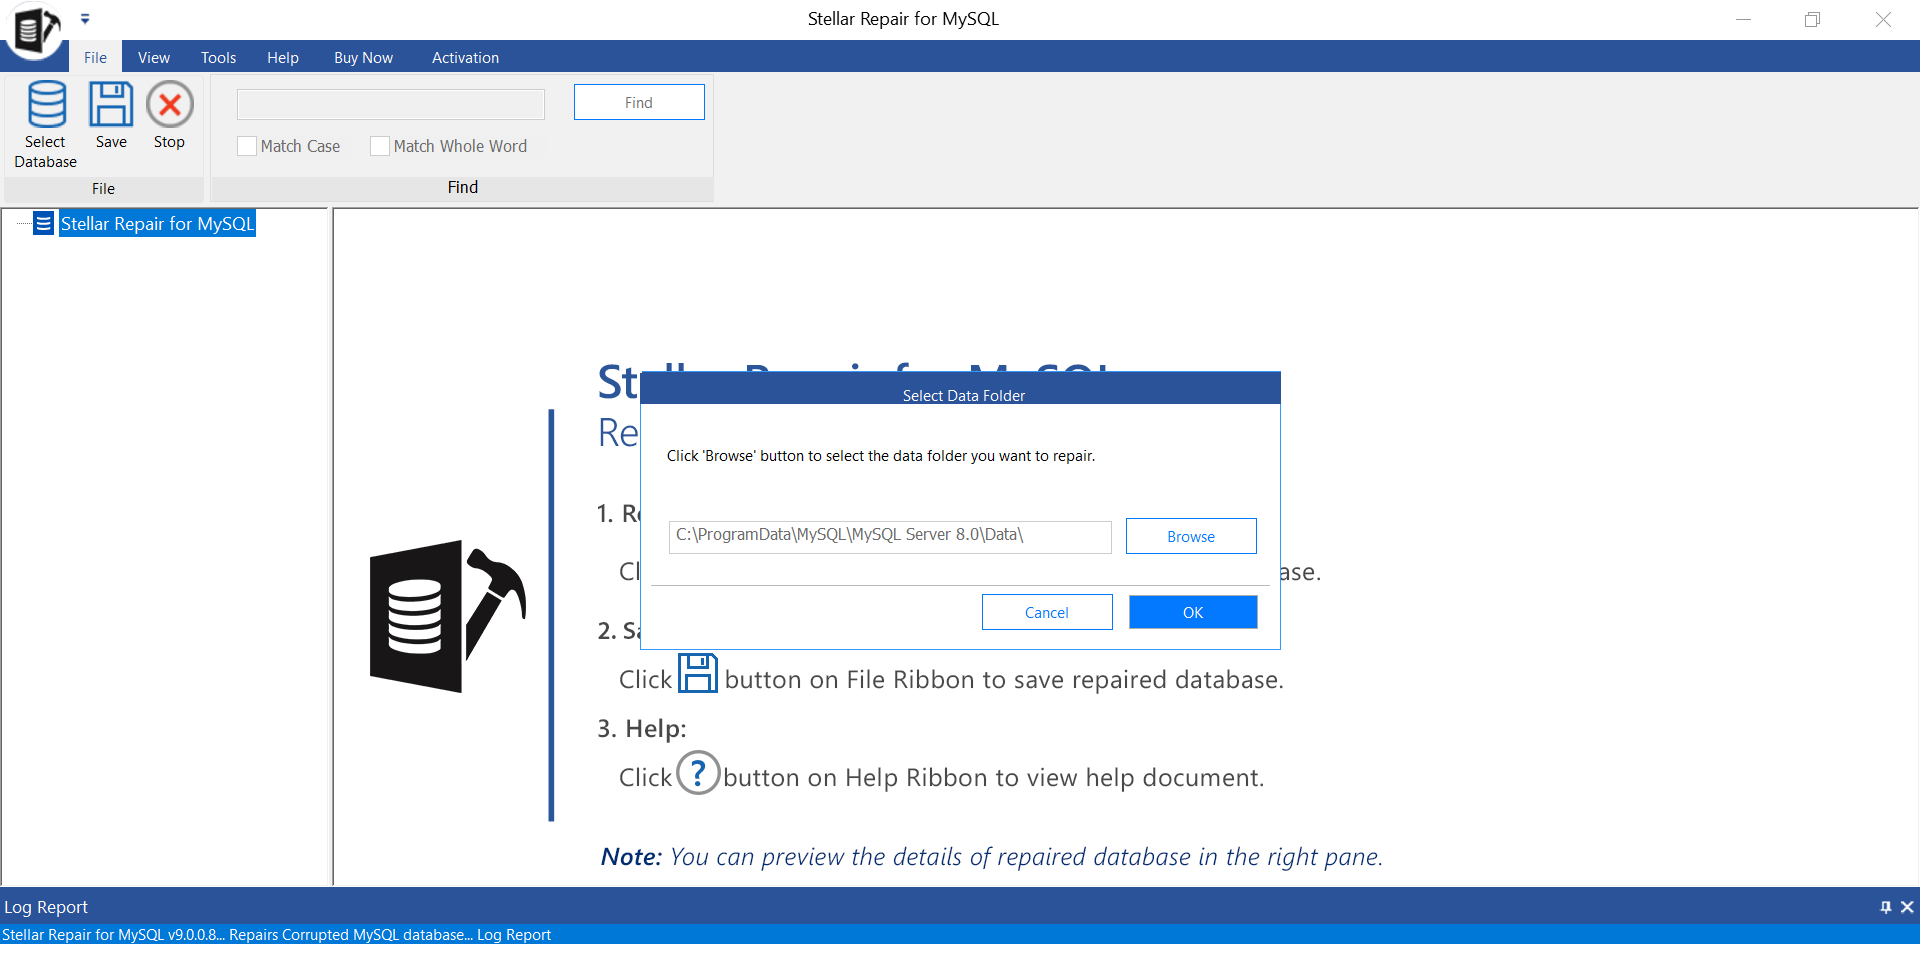Click Browse to choose a data folder
The image size is (1920, 968).
pyautogui.click(x=1190, y=536)
